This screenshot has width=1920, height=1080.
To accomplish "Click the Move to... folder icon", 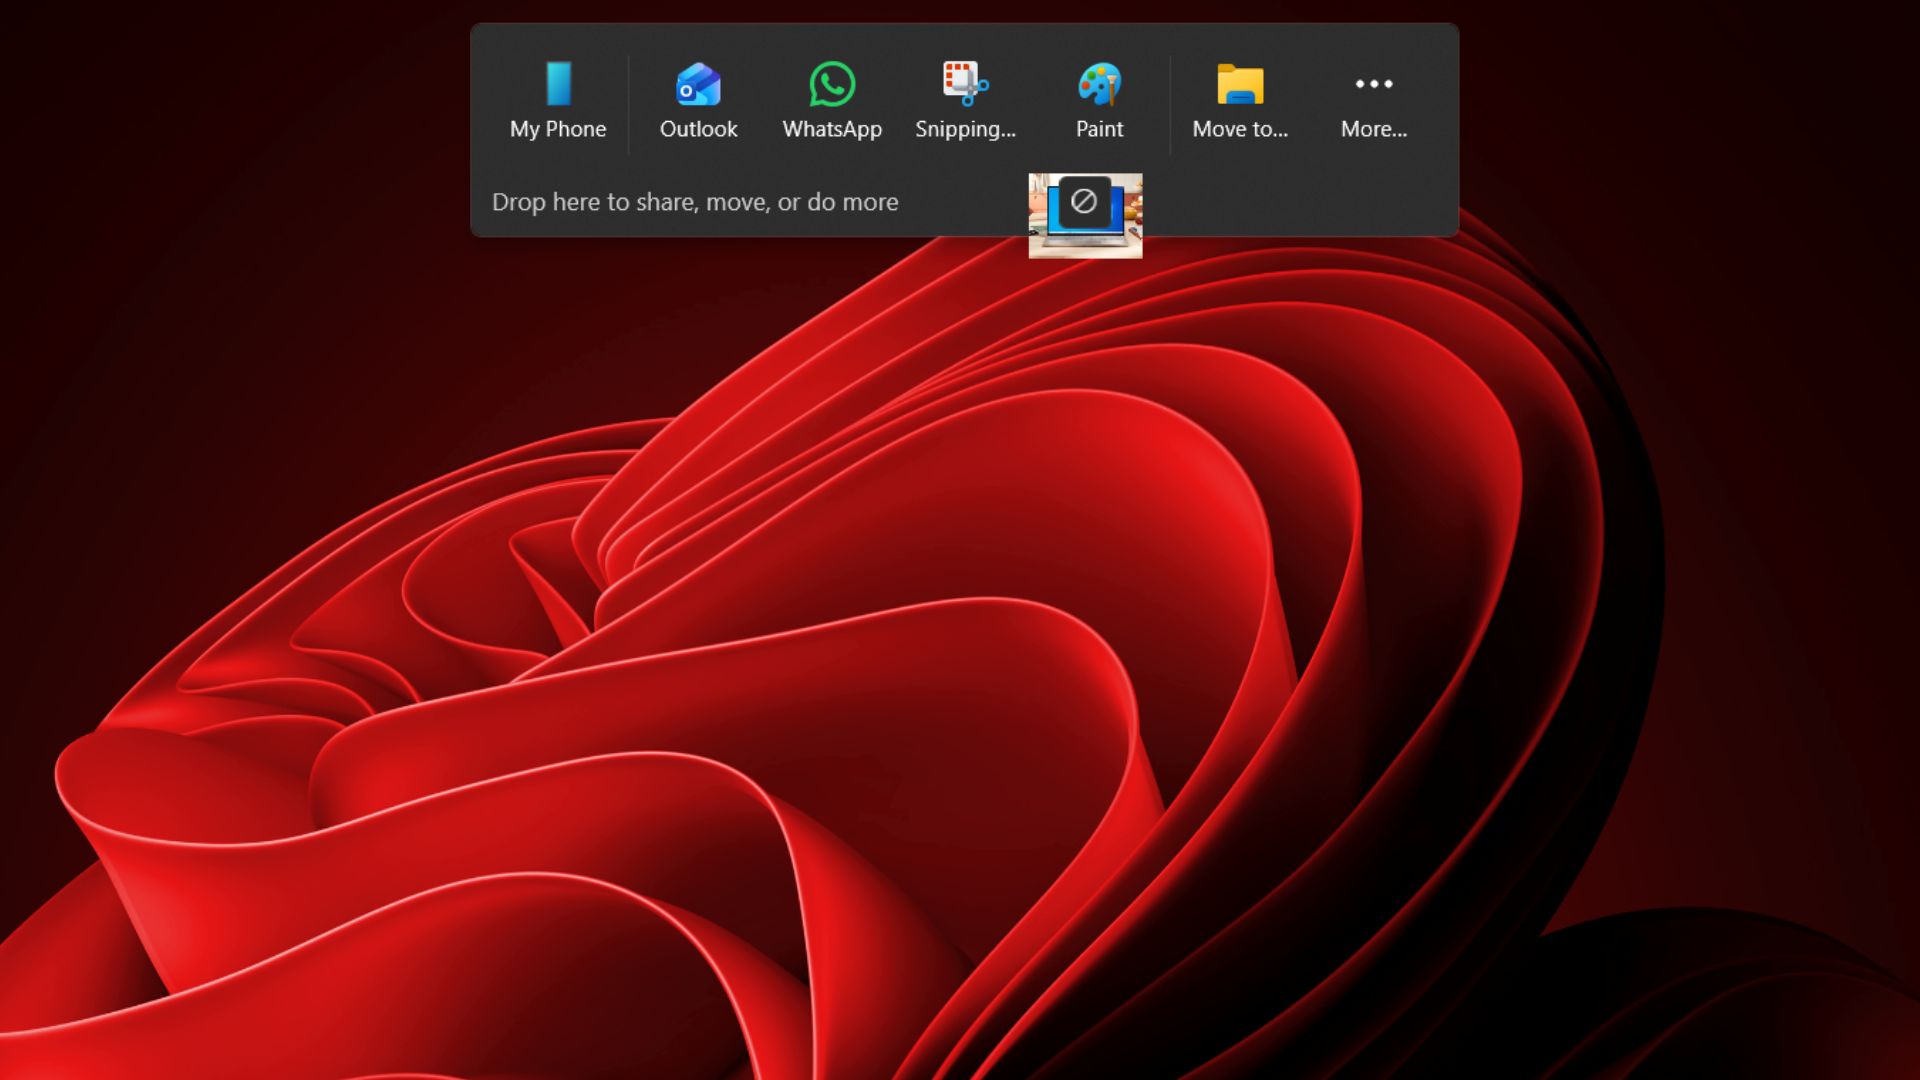I will tap(1240, 84).
